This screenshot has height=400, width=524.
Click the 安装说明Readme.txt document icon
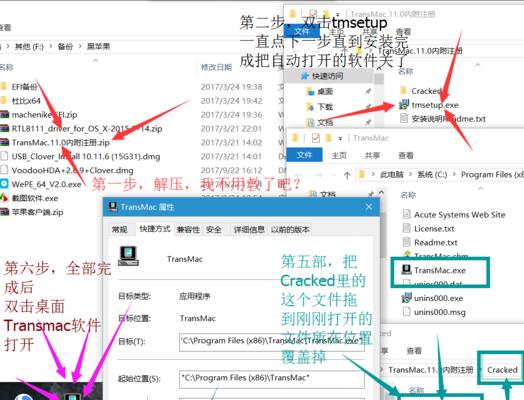click(x=404, y=118)
